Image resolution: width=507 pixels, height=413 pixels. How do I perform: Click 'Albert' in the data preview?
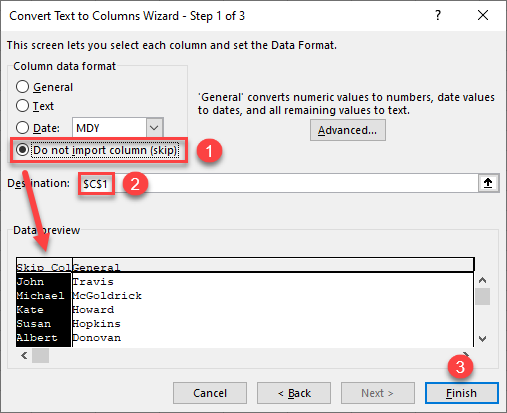click(37, 338)
